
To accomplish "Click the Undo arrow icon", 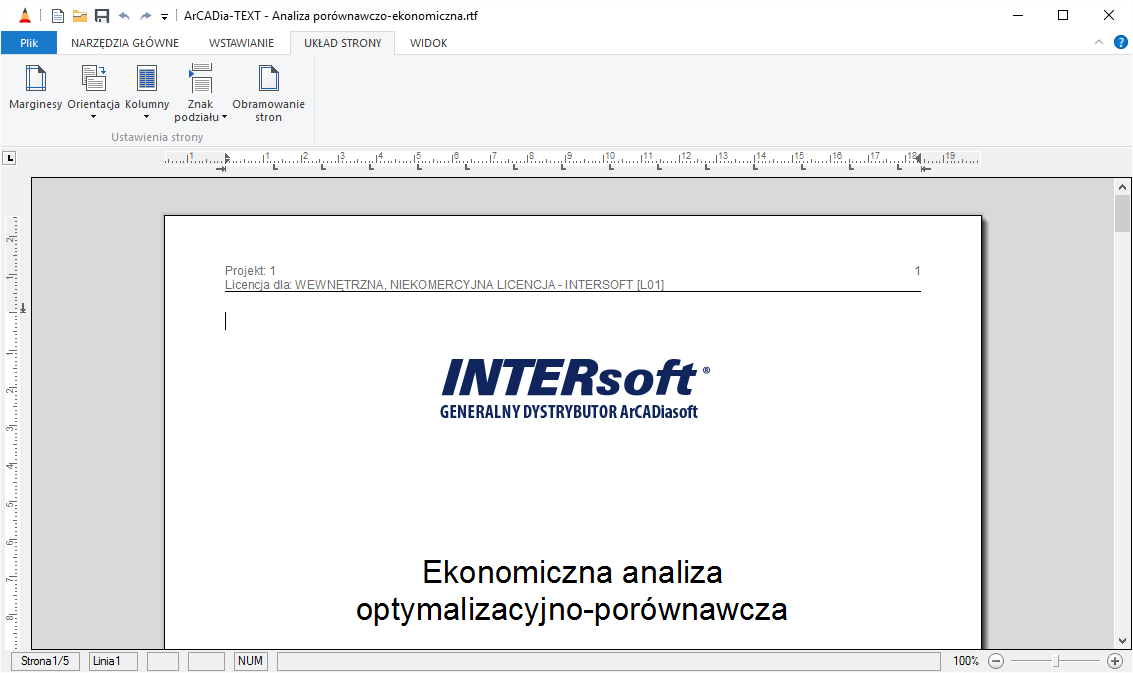I will 124,16.
